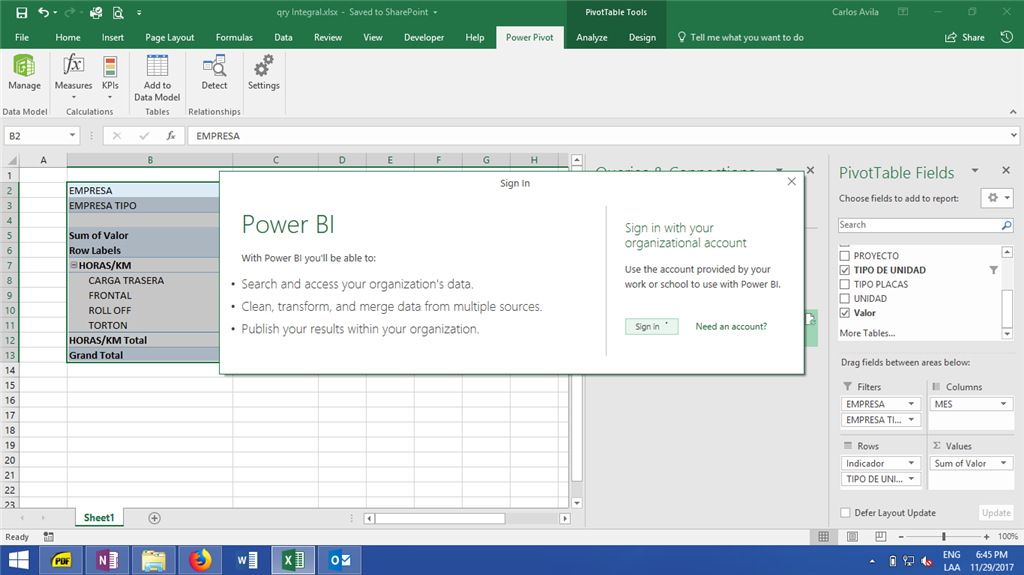Open the Measures menu
The height and width of the screenshot is (575, 1024).
[73, 77]
